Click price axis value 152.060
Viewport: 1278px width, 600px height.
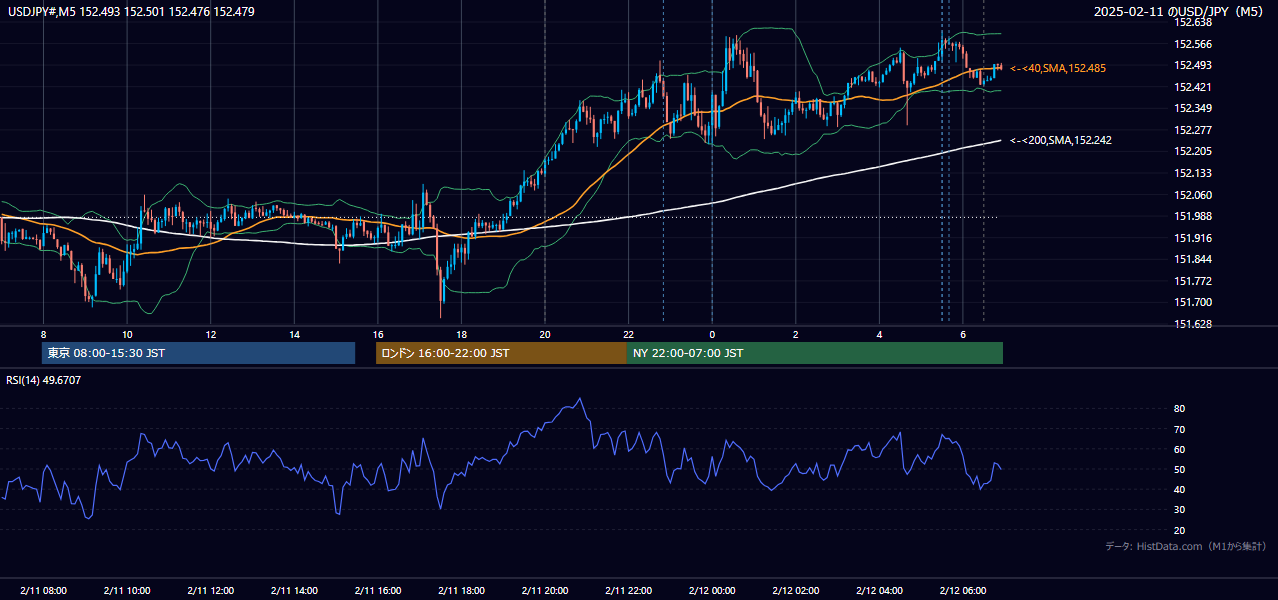point(1192,195)
